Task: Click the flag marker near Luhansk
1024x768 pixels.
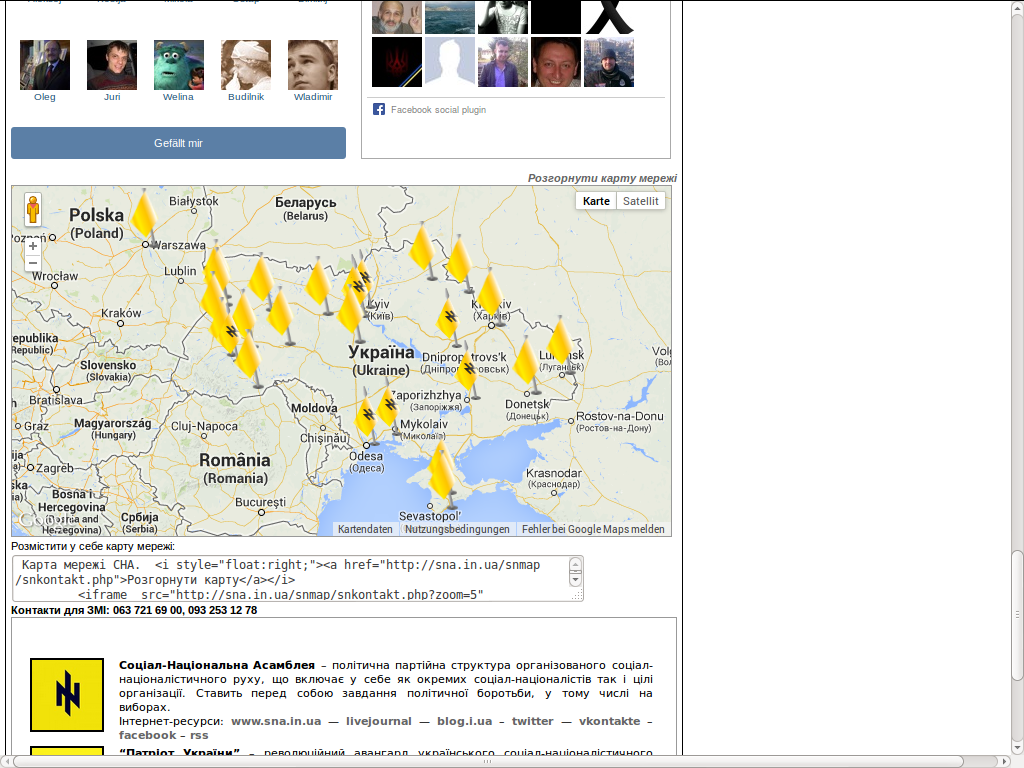Action: click(x=560, y=343)
